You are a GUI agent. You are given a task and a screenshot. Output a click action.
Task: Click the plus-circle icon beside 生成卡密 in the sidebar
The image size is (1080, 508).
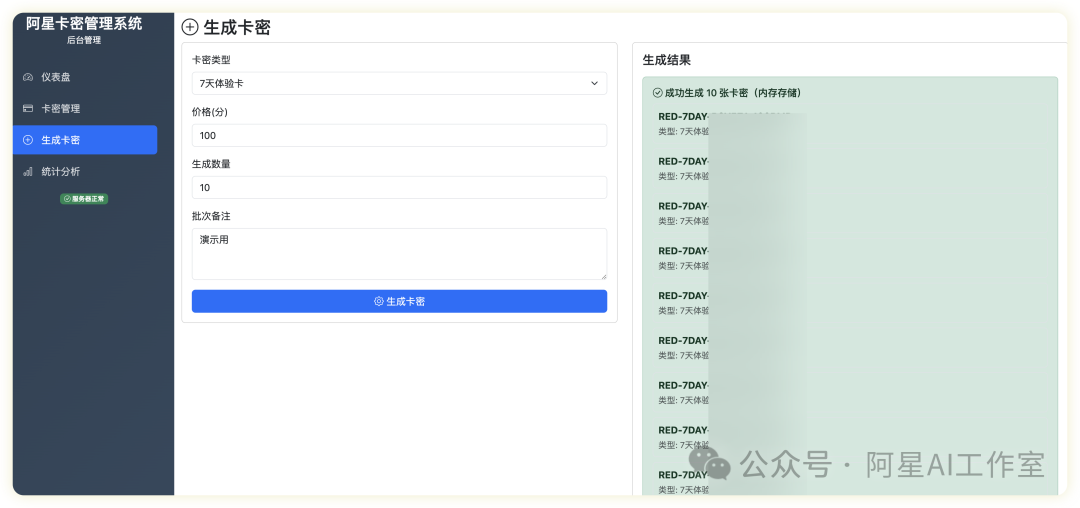click(28, 140)
